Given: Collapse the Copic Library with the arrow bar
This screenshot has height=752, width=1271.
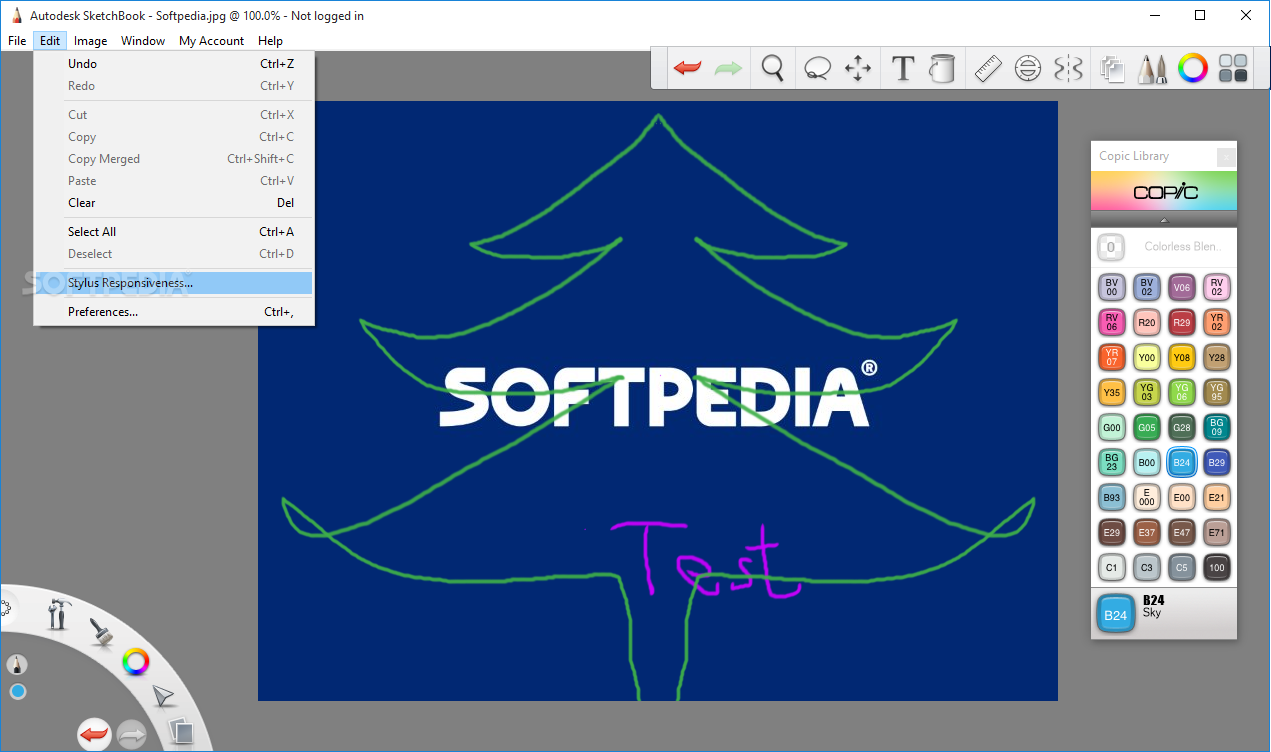Looking at the screenshot, I should pos(1164,219).
